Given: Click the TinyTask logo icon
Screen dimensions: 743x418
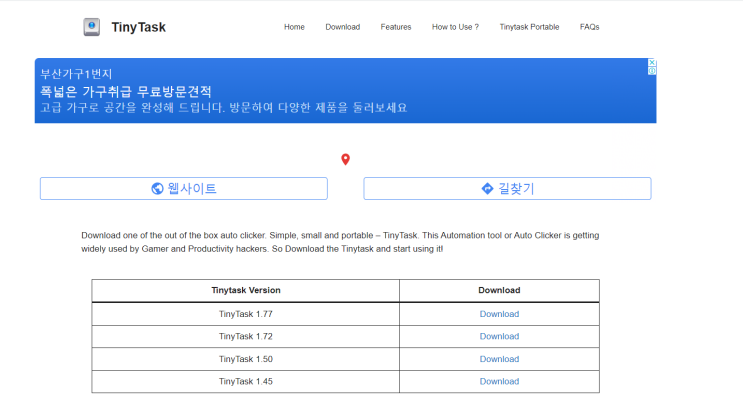Looking at the screenshot, I should click(x=91, y=27).
